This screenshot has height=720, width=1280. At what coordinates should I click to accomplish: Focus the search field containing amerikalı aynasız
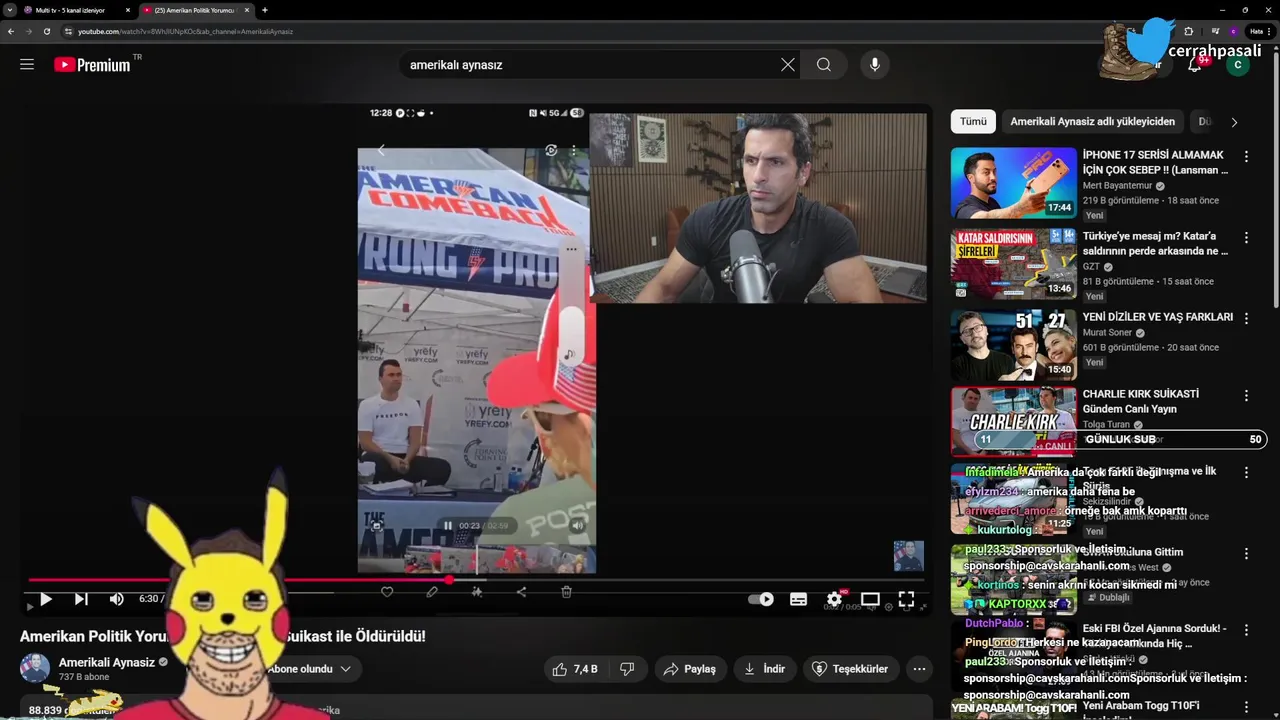[590, 65]
